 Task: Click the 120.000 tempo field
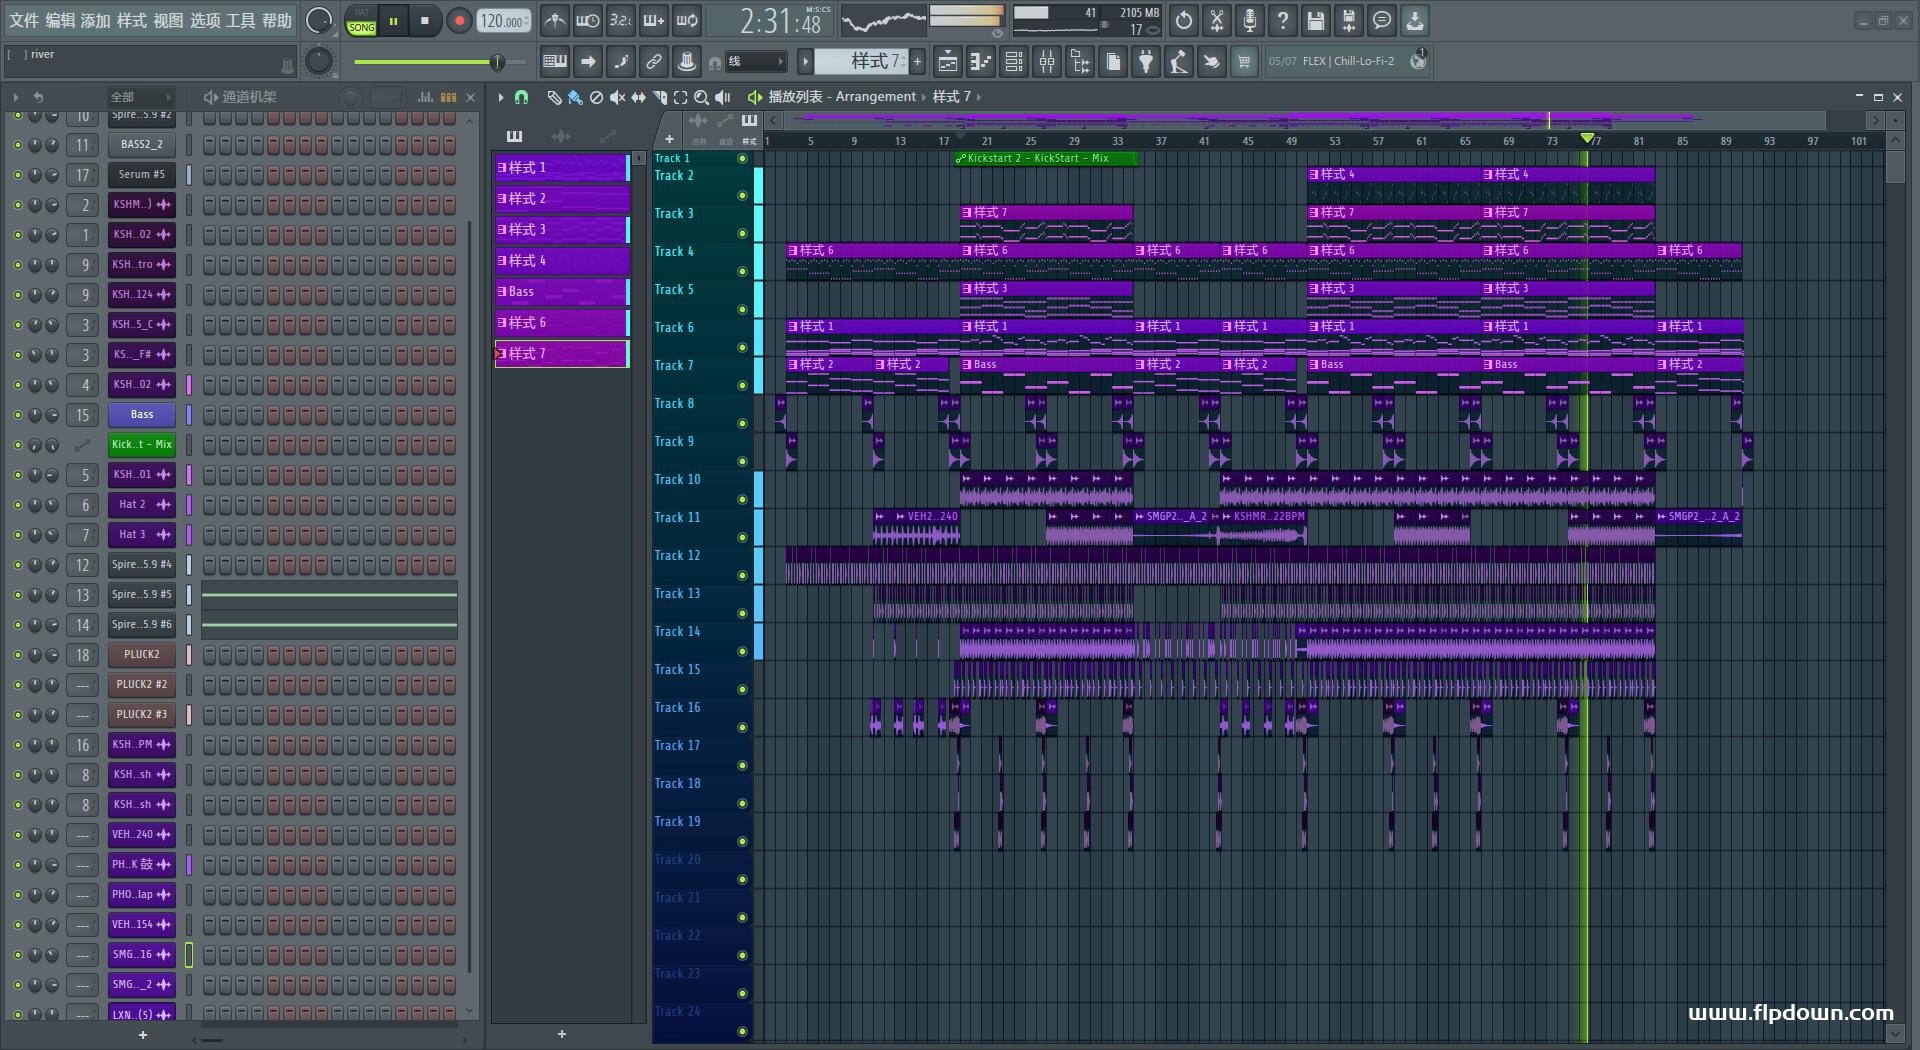(503, 21)
